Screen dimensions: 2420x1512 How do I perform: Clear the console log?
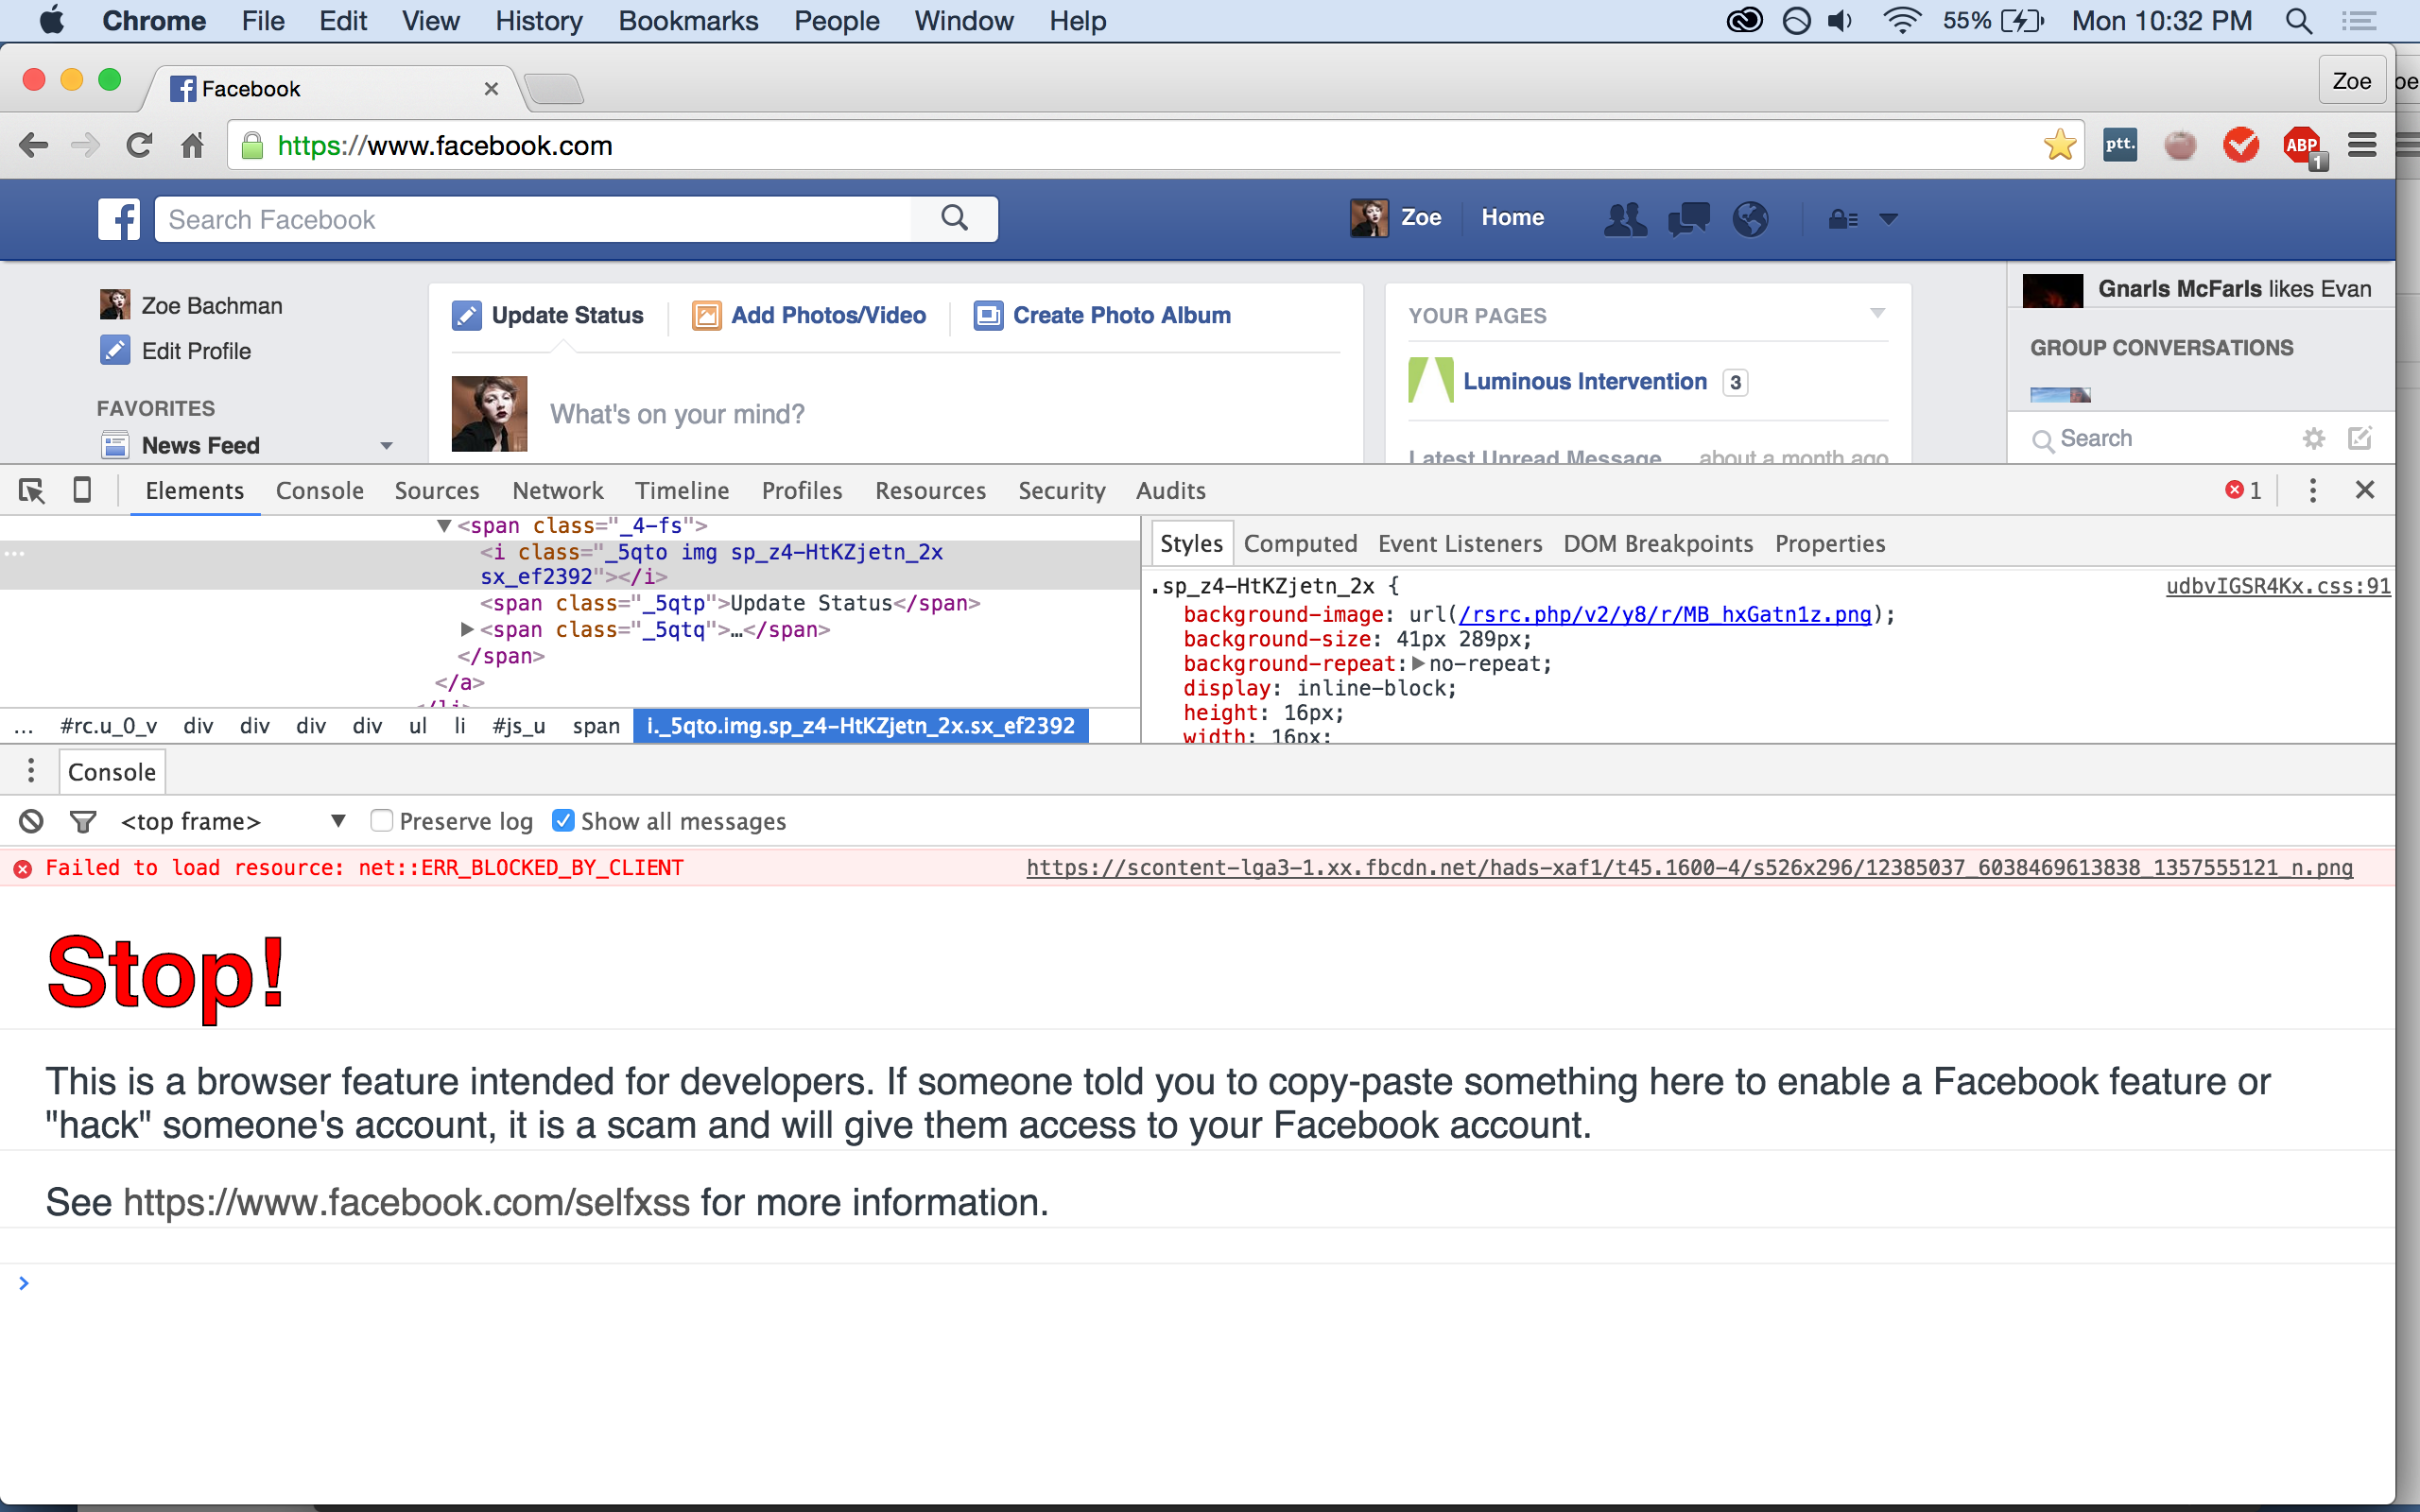[x=31, y=822]
